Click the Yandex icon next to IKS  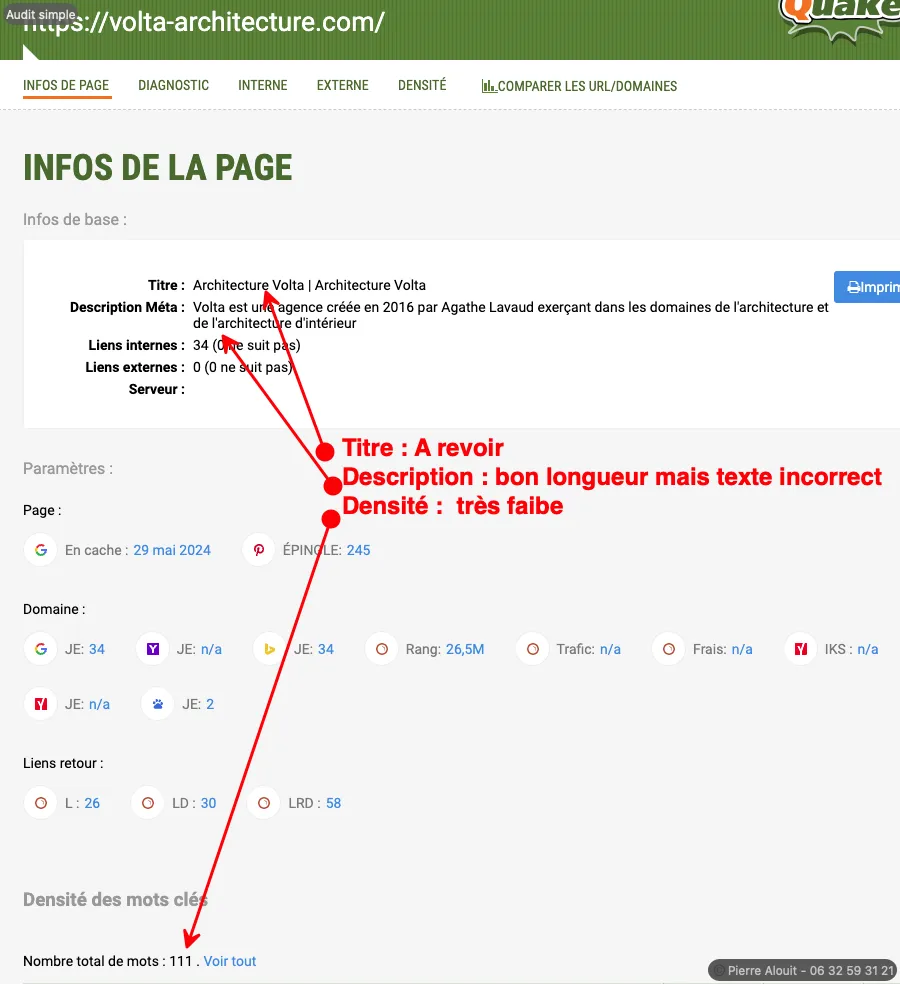[x=800, y=649]
